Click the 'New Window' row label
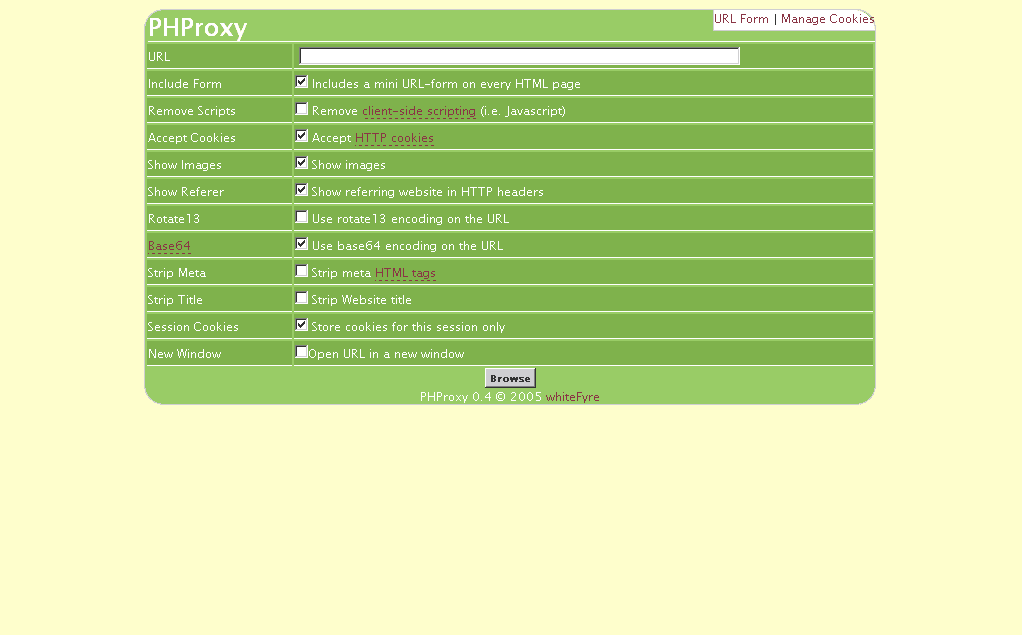This screenshot has width=1022, height=635. coord(184,354)
